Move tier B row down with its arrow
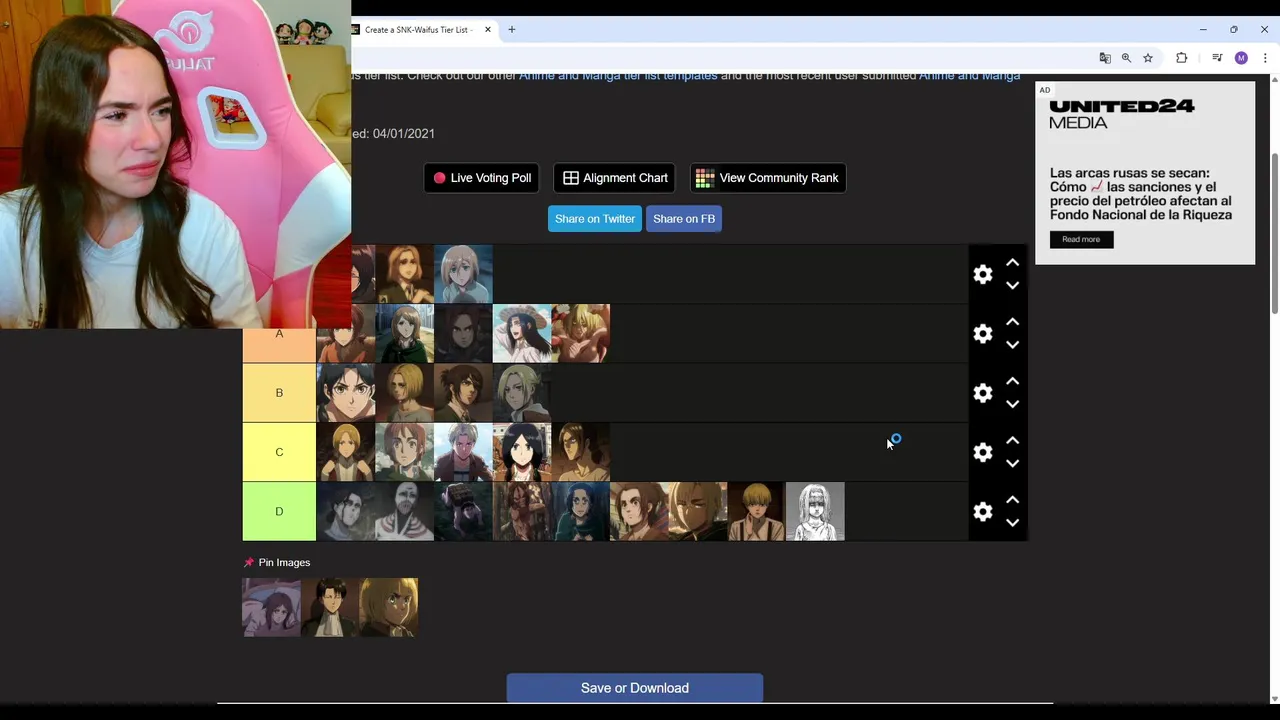The image size is (1280, 720). click(1012, 404)
